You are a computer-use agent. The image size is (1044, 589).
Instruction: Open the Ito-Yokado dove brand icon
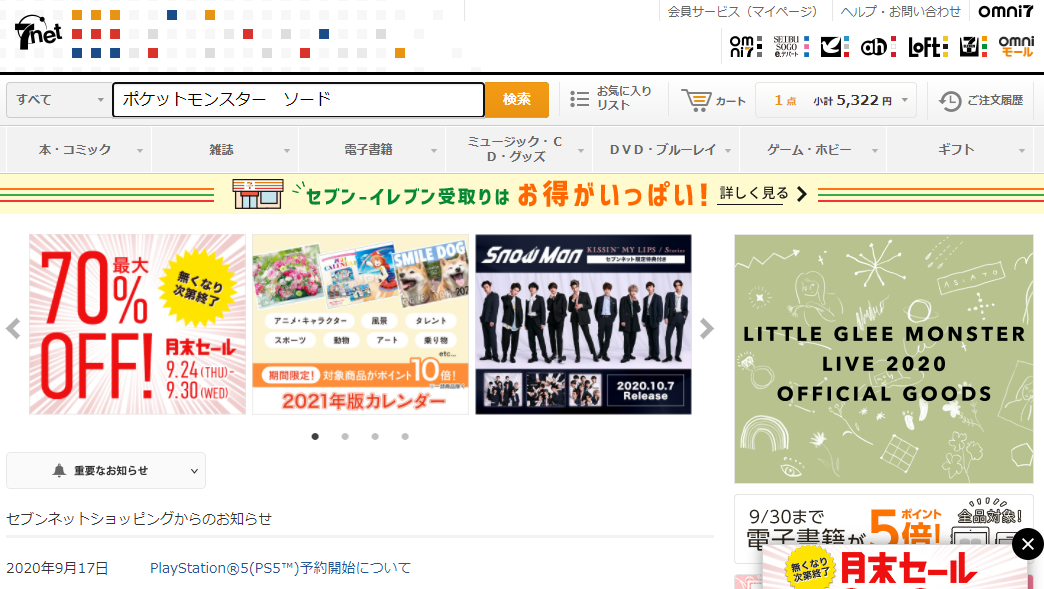coord(835,47)
